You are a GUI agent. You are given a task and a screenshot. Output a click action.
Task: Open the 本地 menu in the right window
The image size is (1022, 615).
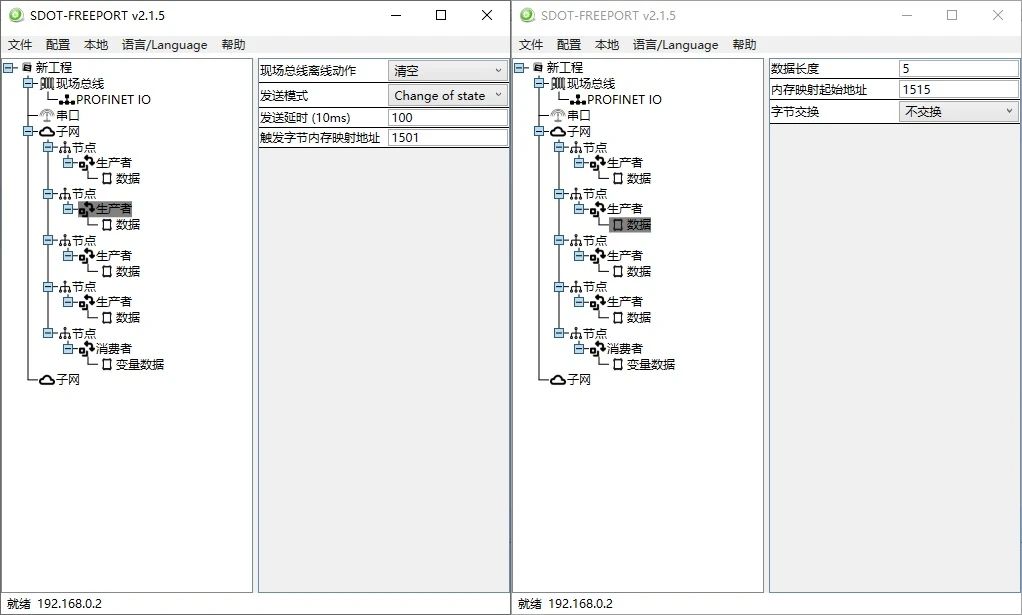(607, 44)
